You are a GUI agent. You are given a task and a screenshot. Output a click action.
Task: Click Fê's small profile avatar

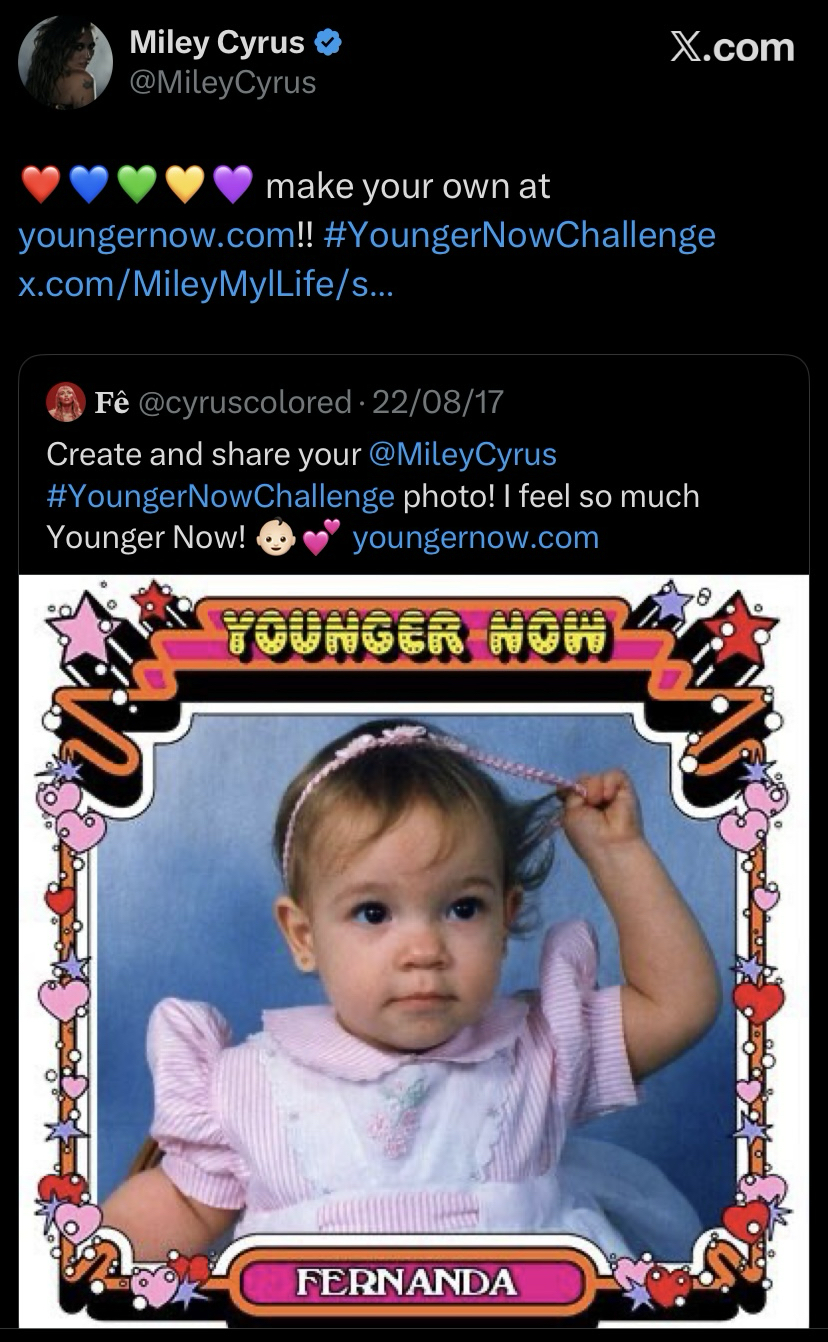click(x=65, y=402)
